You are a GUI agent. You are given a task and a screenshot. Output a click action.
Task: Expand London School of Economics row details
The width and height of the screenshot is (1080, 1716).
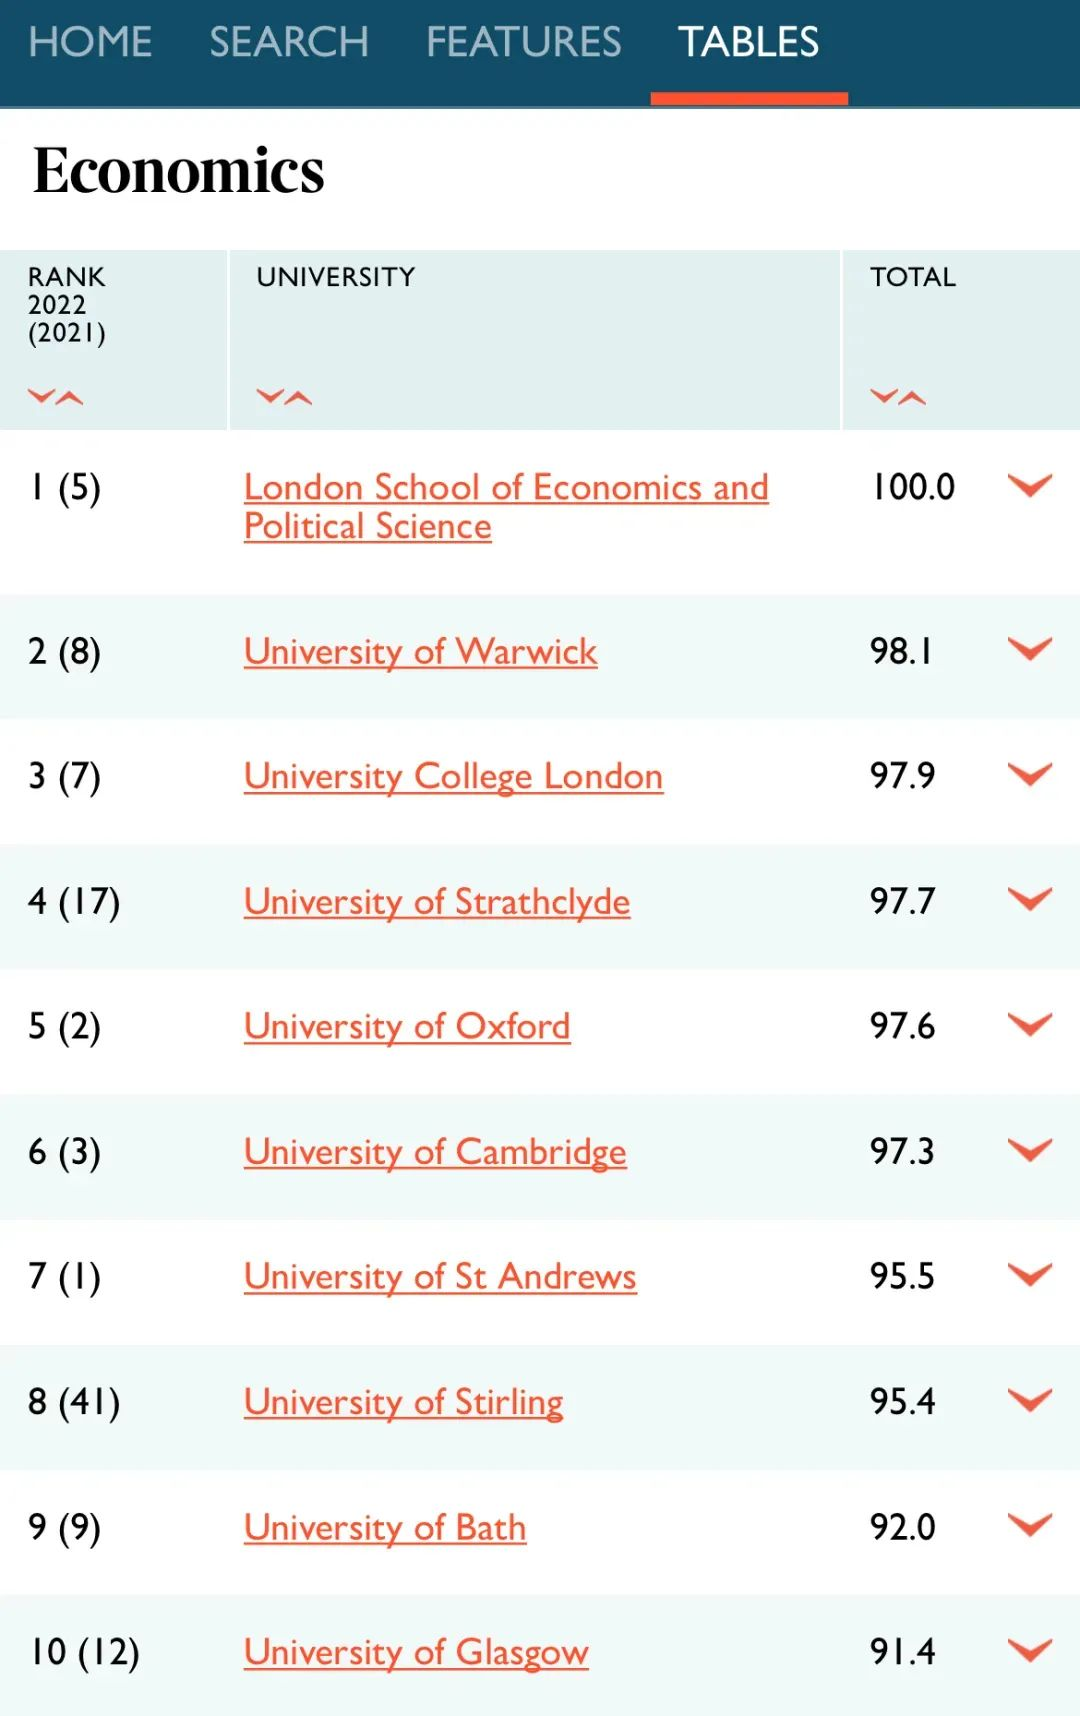pyautogui.click(x=1029, y=486)
